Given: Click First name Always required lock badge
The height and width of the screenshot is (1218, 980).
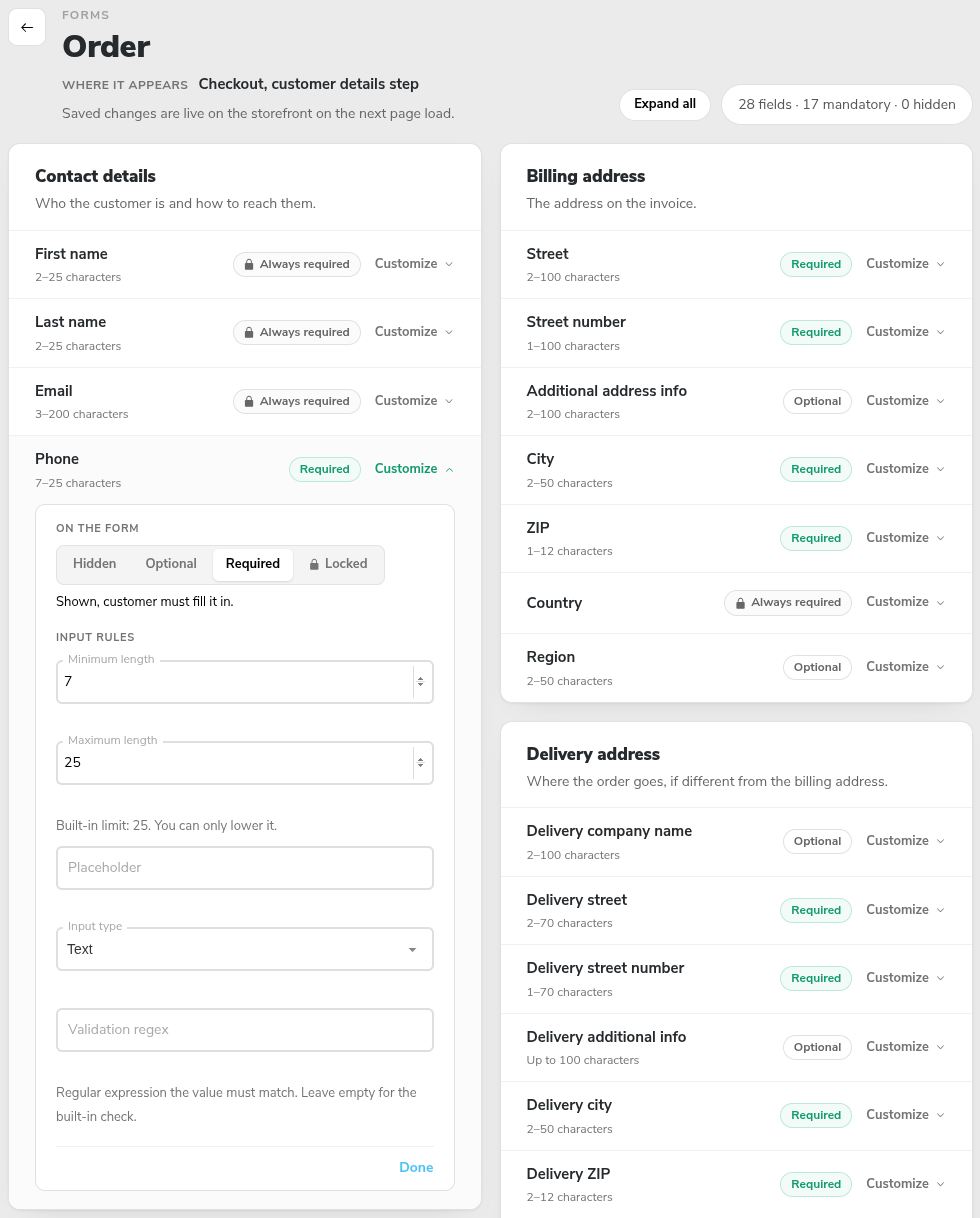Looking at the screenshot, I should click(297, 264).
